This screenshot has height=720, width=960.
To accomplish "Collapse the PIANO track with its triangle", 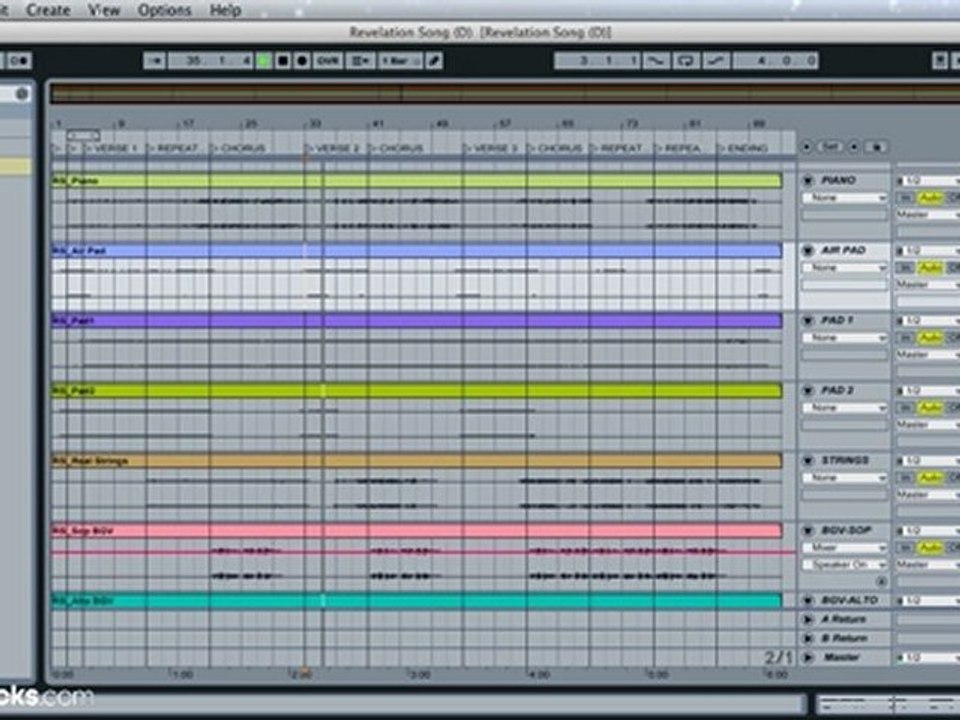I will (808, 180).
